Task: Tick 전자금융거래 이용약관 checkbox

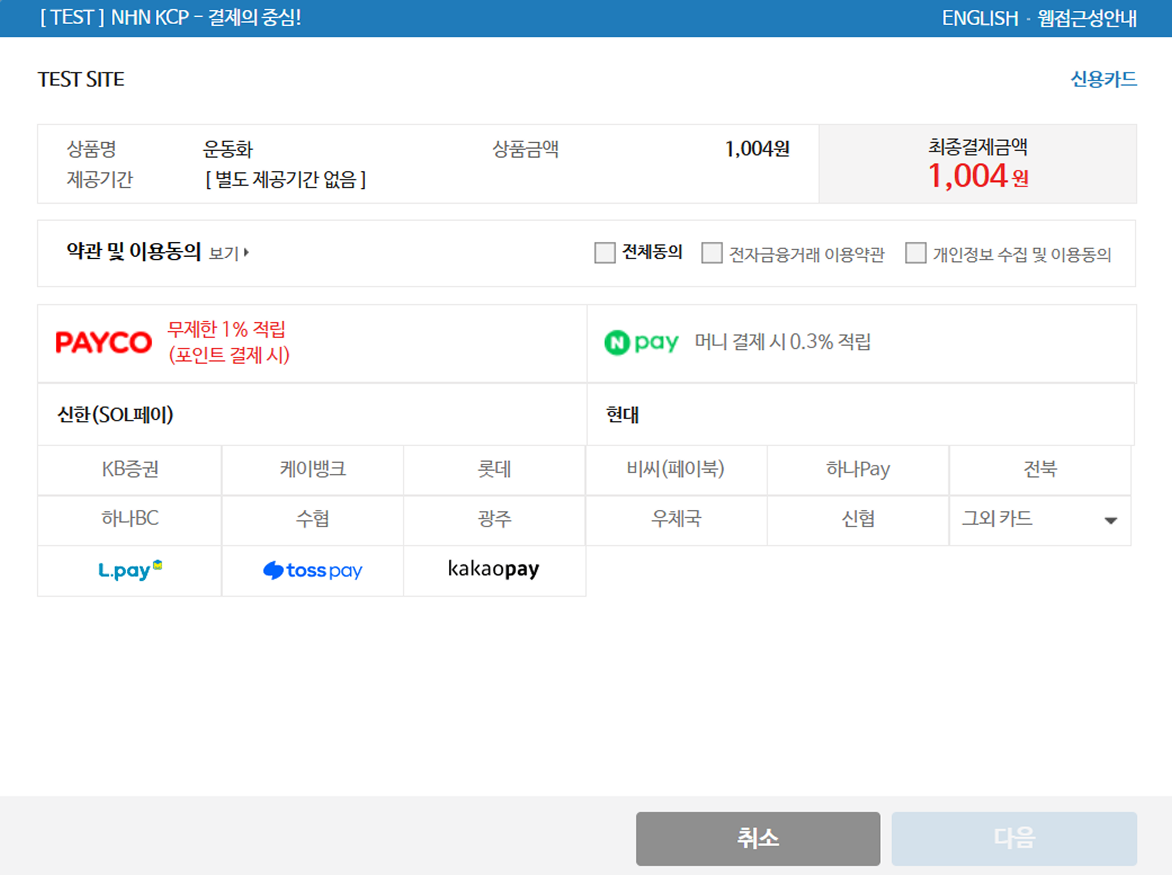Action: click(712, 253)
